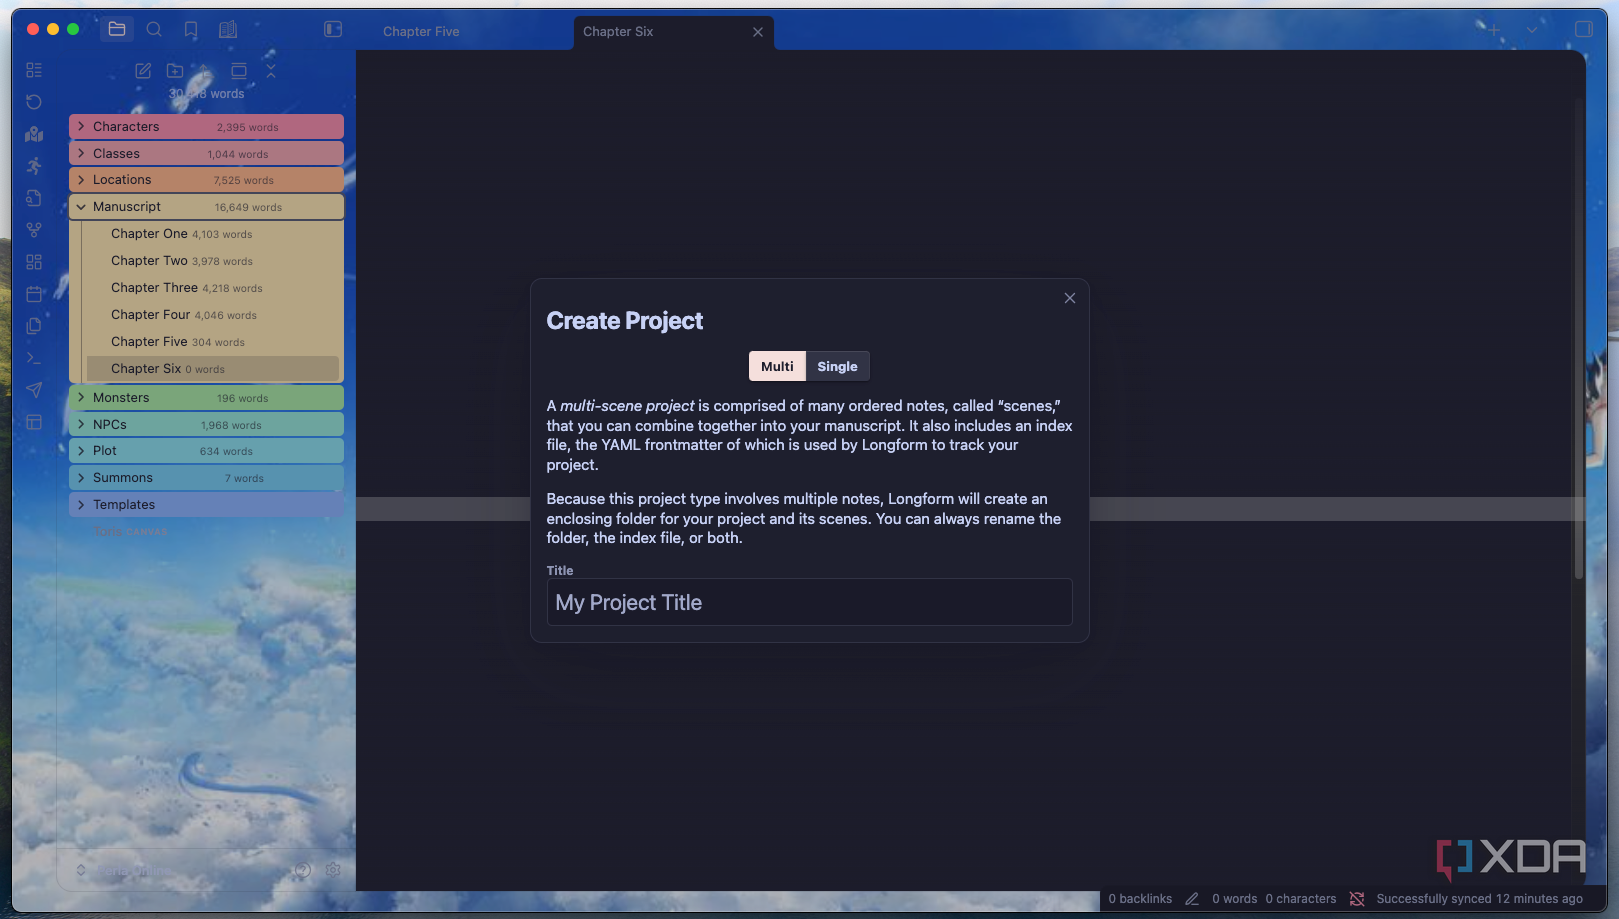Viewport: 1619px width, 919px height.
Task: Create a new folder icon
Action: pos(175,70)
